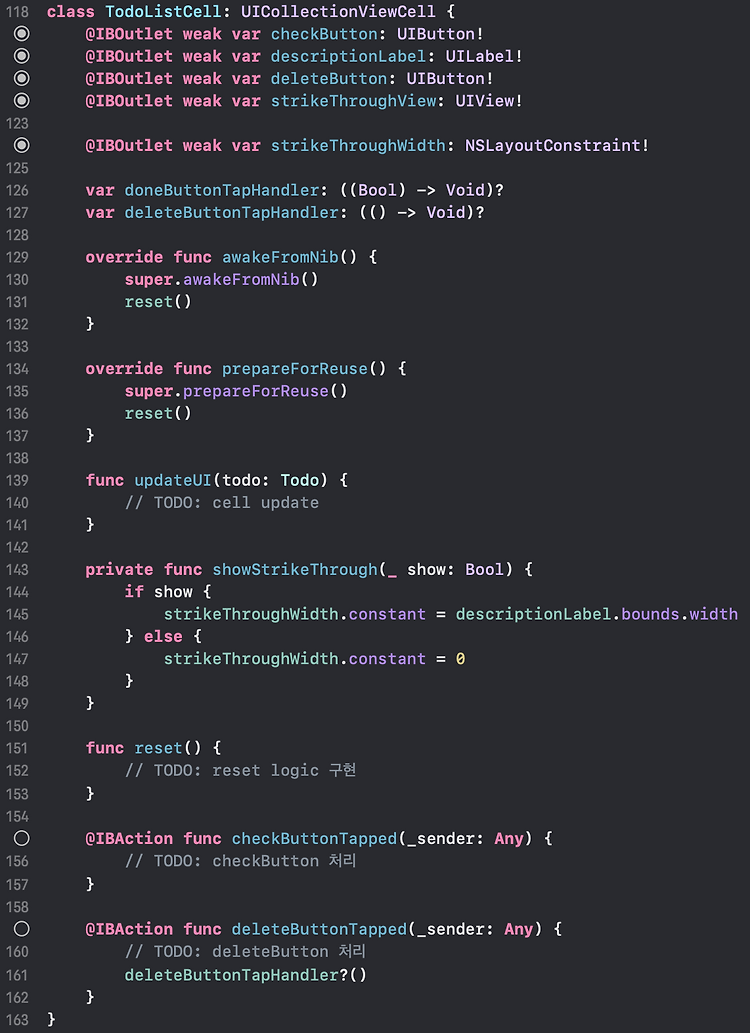Screen dimensions: 750x1033
Task: Click the 'Todo' parameter type in updateUI
Action: coord(300,480)
